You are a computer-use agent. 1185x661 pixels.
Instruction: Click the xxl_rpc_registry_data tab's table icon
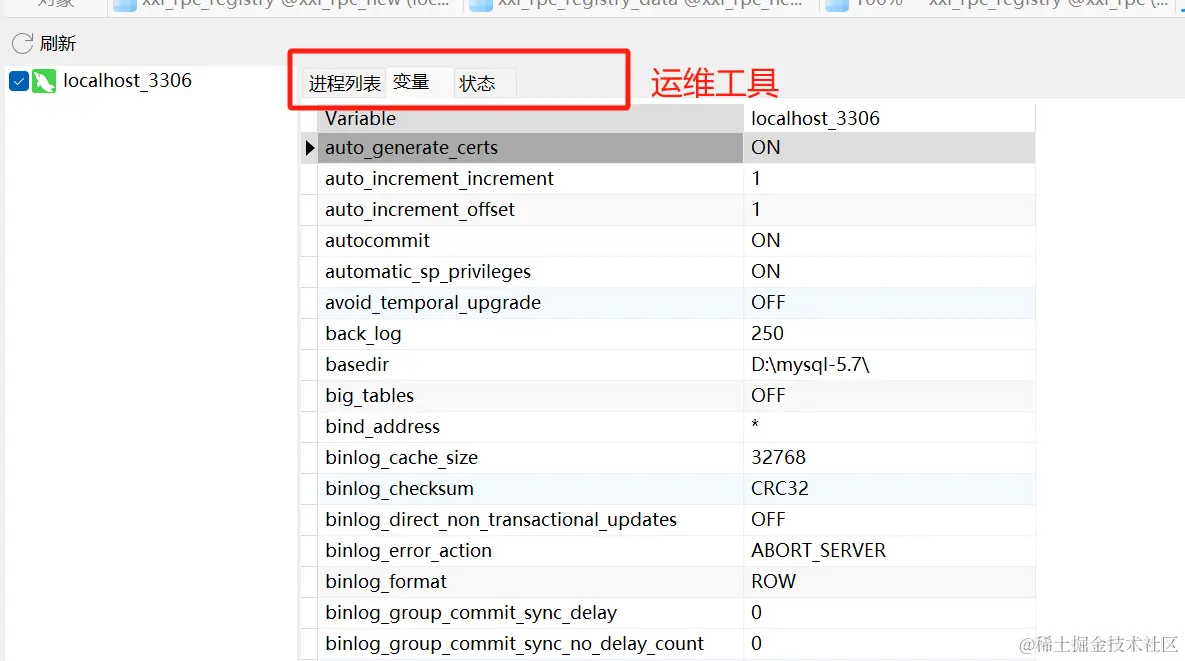[x=481, y=4]
